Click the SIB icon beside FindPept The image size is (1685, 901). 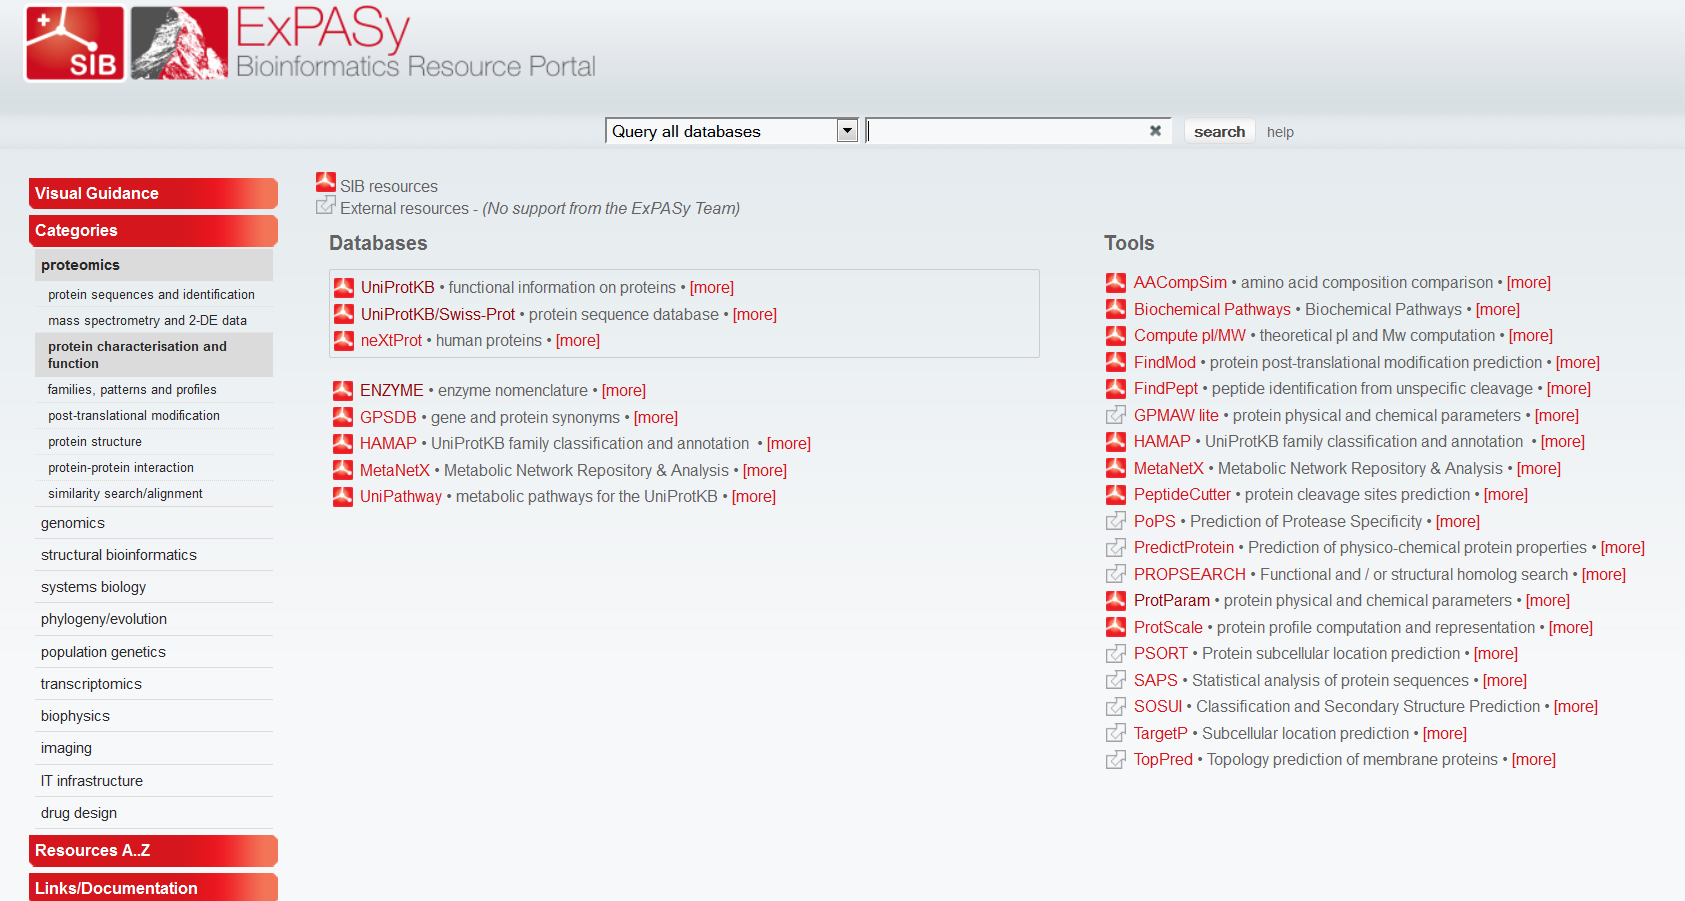[1116, 388]
